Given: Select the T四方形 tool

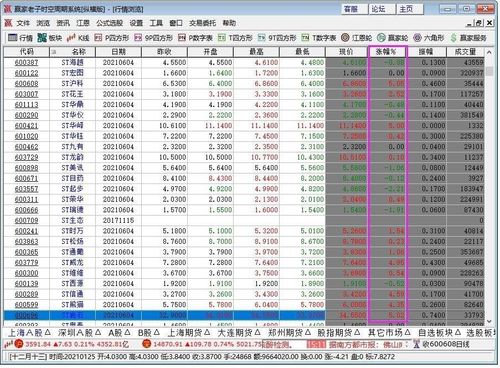Looking at the screenshot, I should [235, 38].
